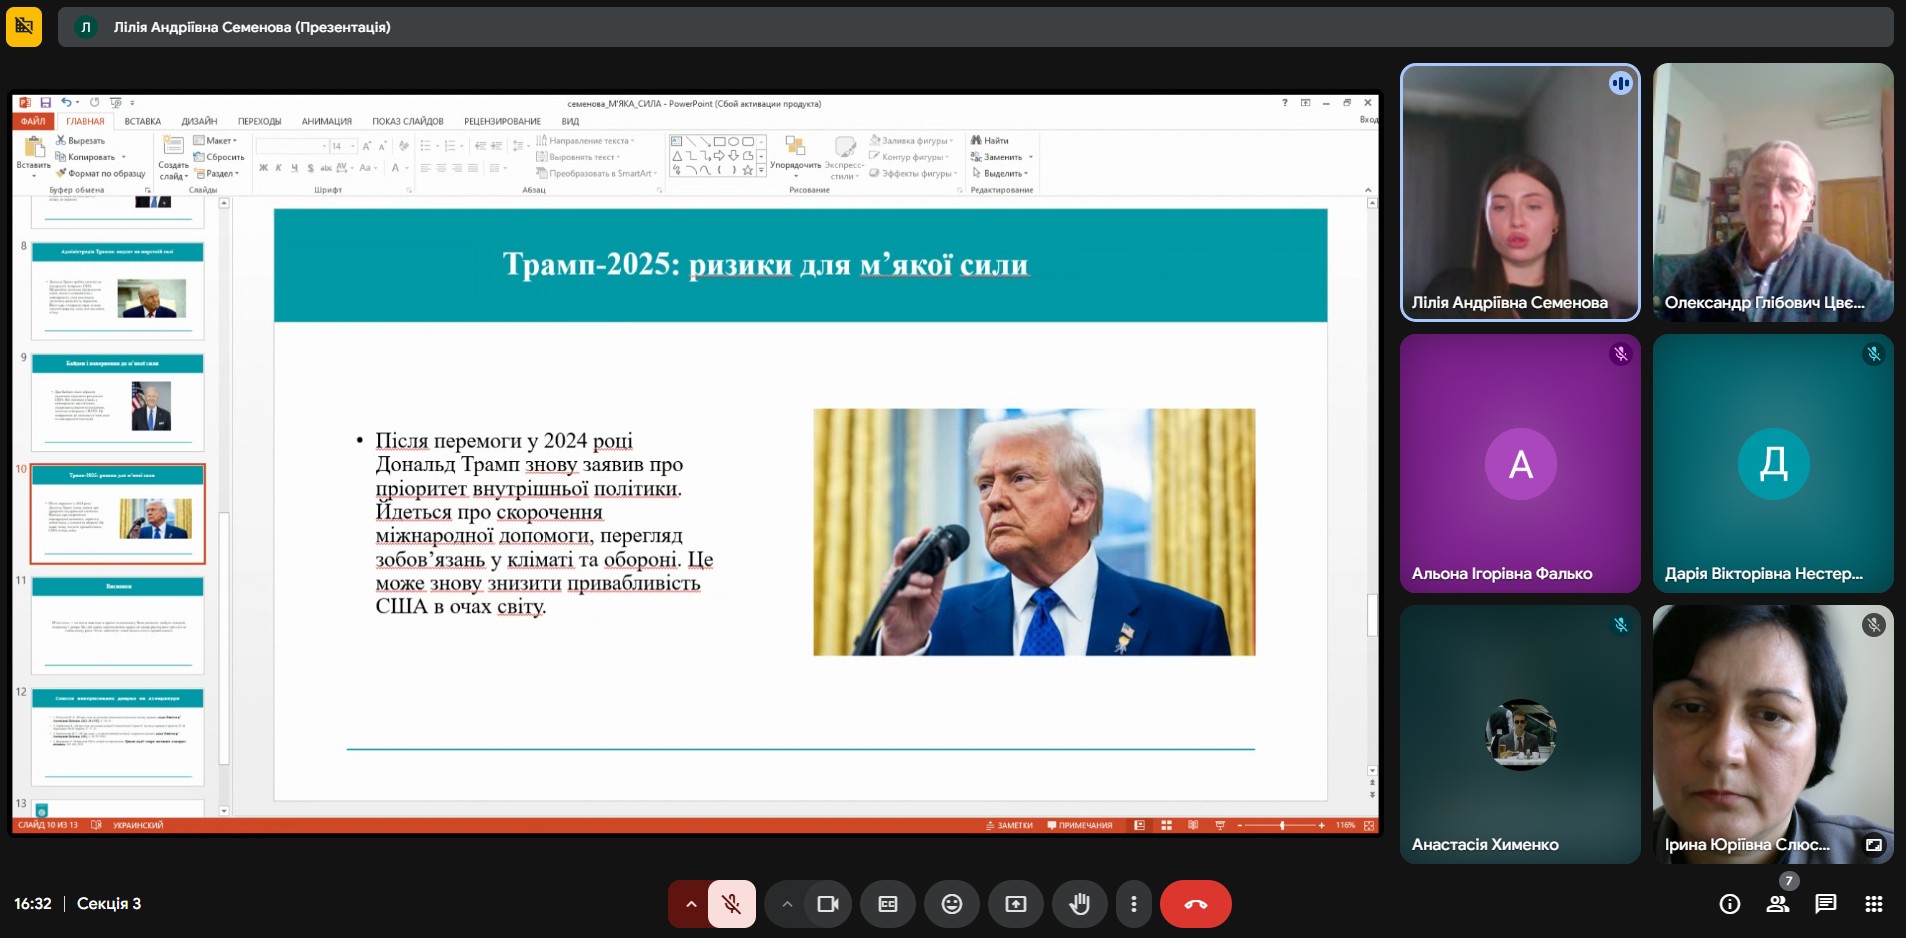Click the ЗАМЕТКИ button in the status bar
The height and width of the screenshot is (938, 1906).
pyautogui.click(x=1009, y=825)
